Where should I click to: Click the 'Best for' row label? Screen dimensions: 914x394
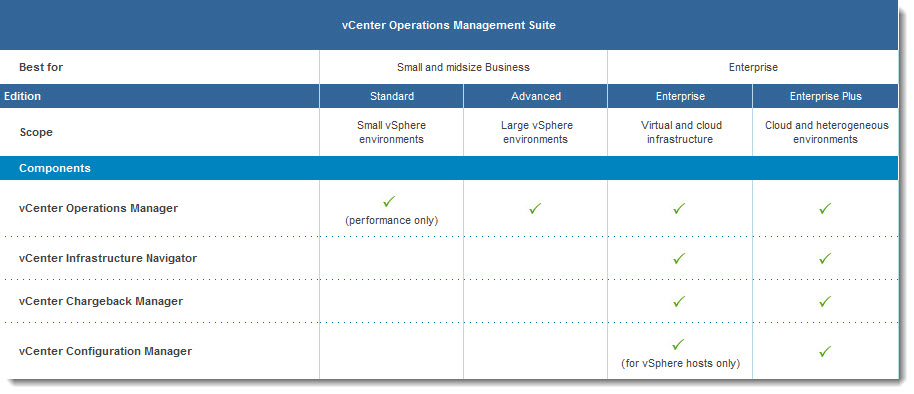41,67
